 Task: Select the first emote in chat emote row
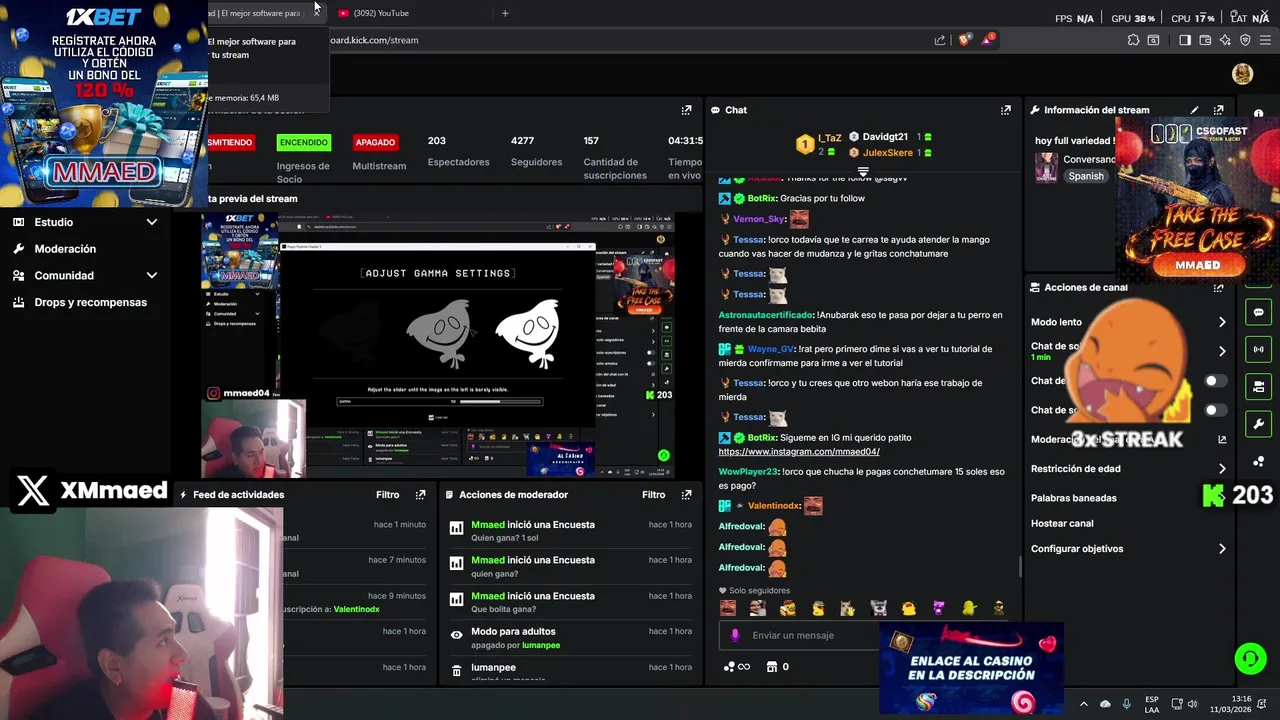pos(728,608)
